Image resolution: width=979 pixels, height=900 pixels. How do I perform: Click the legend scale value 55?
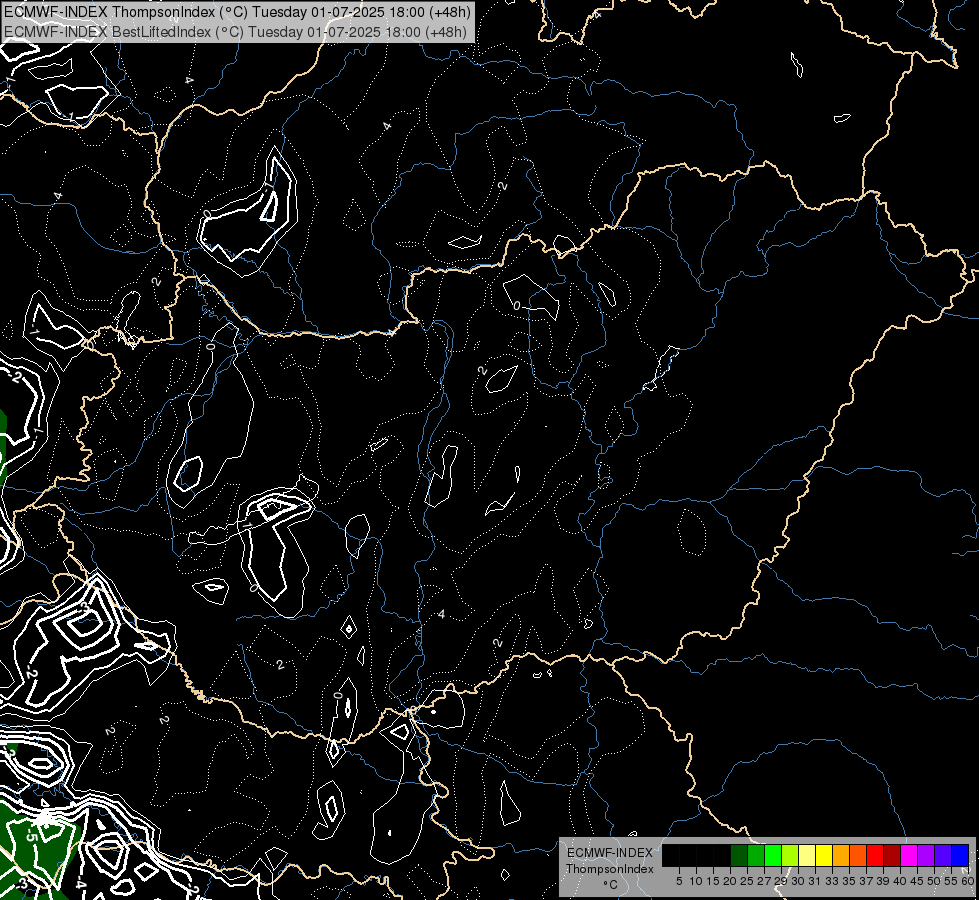click(x=952, y=881)
